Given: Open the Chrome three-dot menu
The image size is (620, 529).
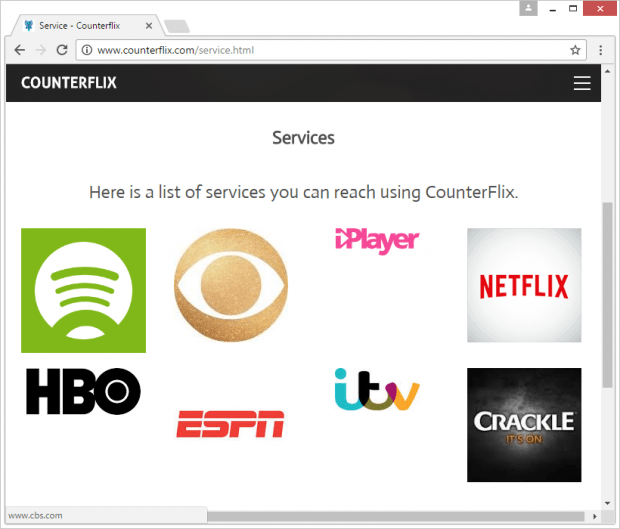Looking at the screenshot, I should pyautogui.click(x=600, y=50).
